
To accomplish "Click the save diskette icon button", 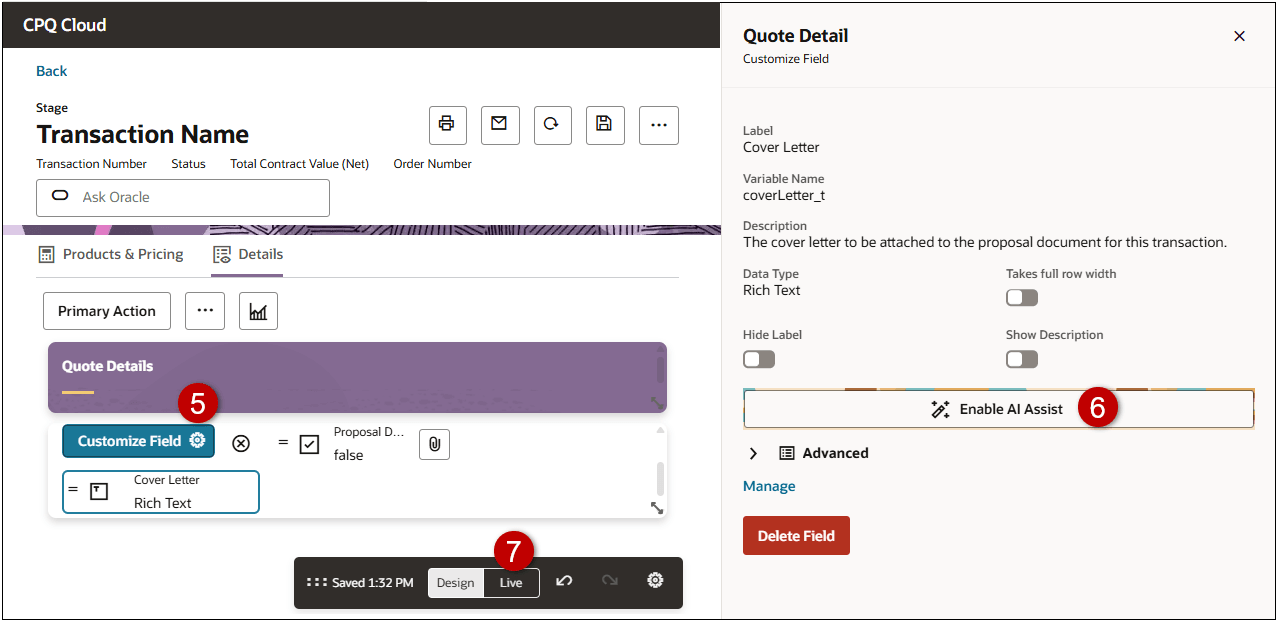I will coord(604,125).
